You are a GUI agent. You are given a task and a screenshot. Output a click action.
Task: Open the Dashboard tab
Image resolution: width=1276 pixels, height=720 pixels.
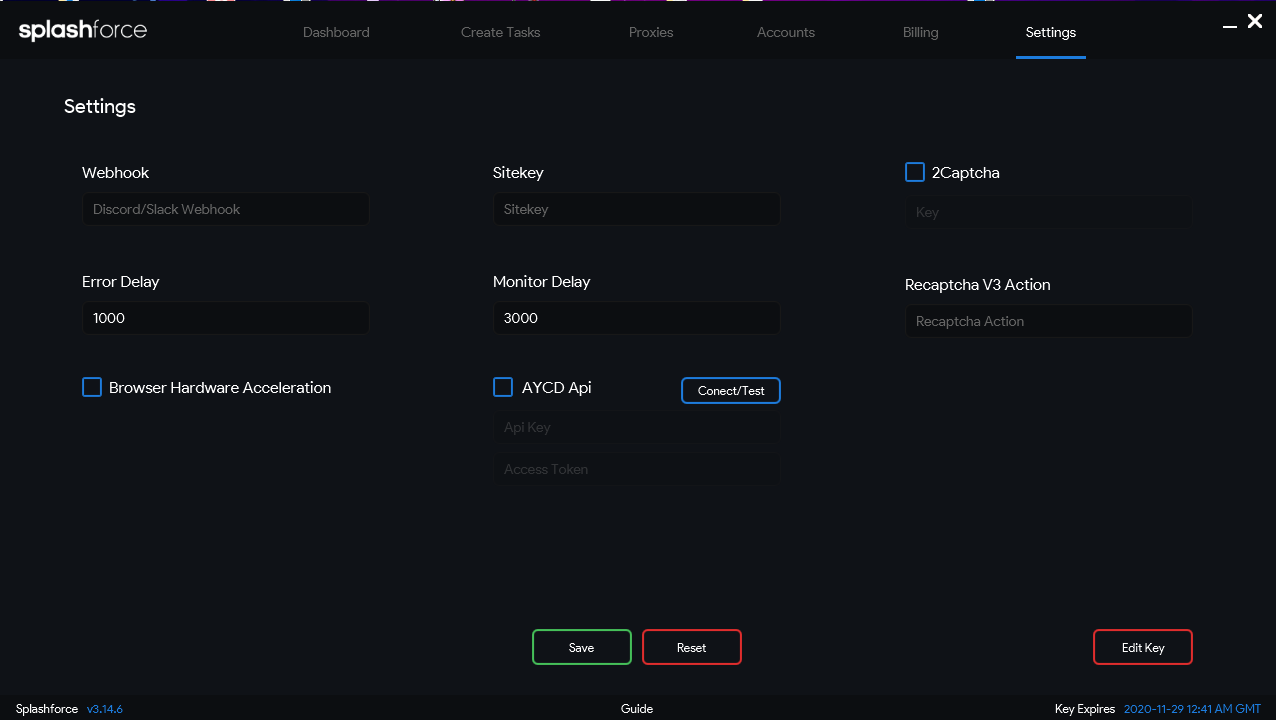coord(336,32)
